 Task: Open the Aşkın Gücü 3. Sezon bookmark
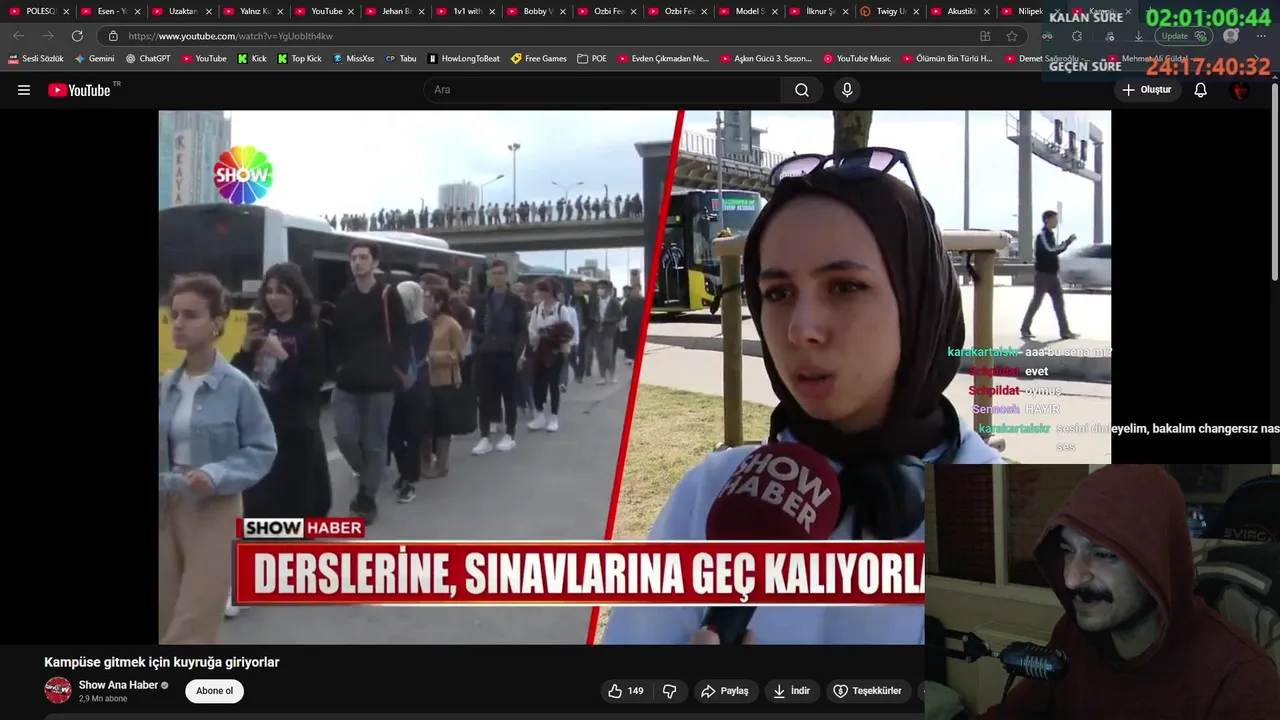pos(766,59)
